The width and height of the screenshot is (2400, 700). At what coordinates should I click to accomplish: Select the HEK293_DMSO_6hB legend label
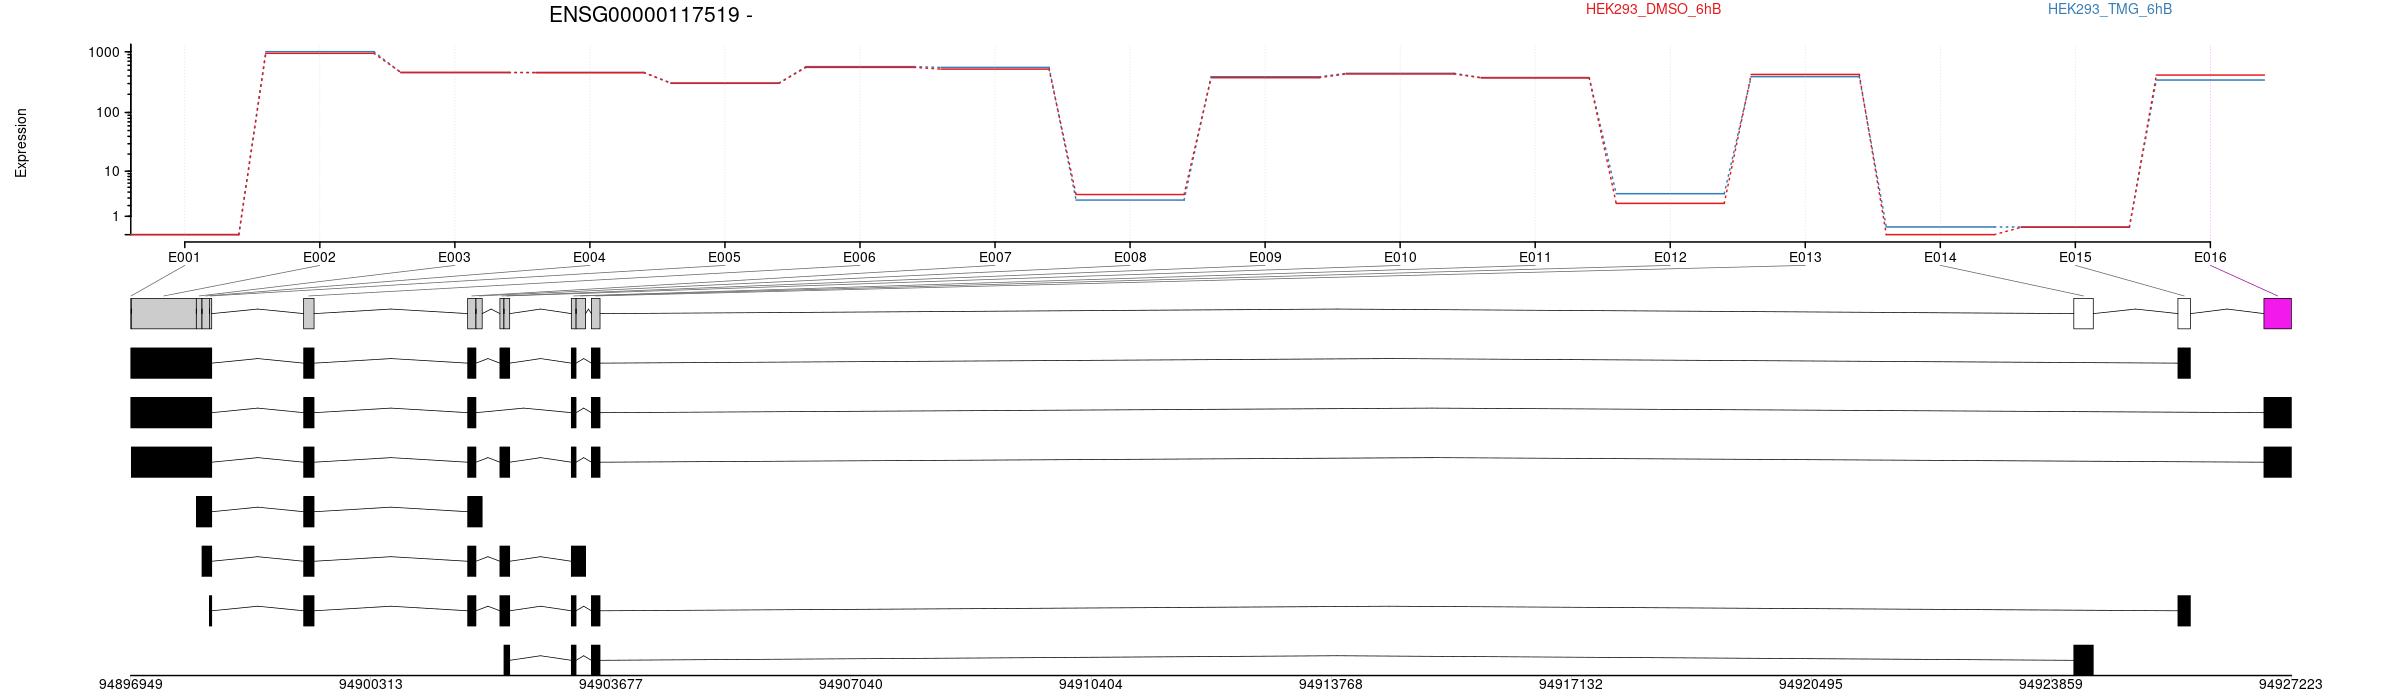point(1653,9)
